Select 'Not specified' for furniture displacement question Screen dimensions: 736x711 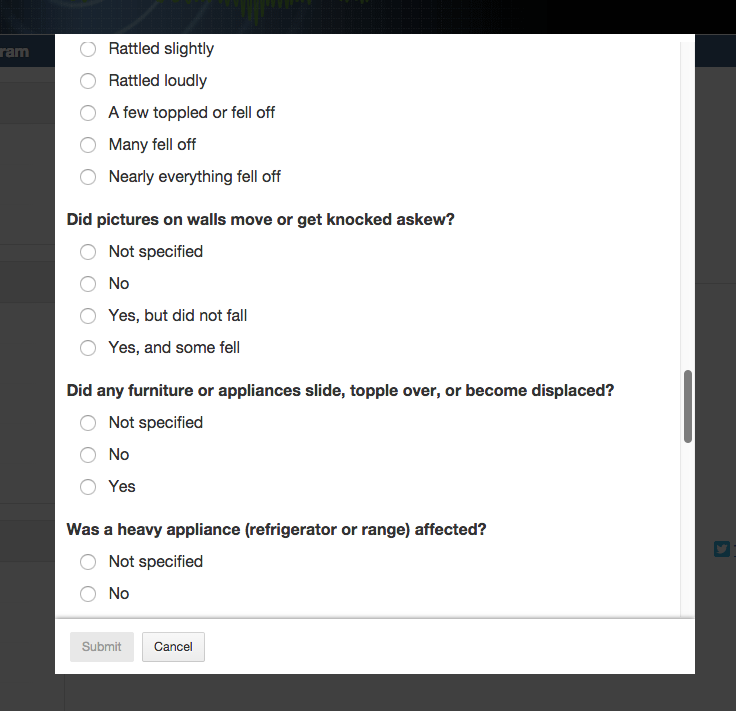click(x=88, y=423)
